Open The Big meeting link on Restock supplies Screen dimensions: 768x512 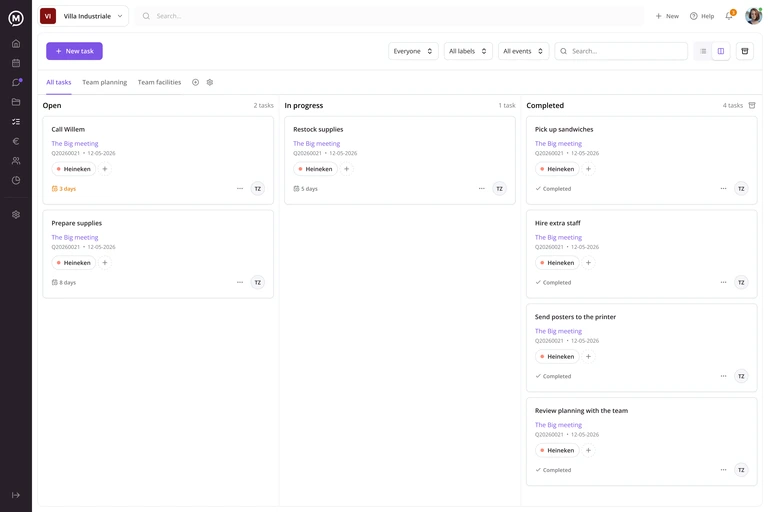[316, 144]
